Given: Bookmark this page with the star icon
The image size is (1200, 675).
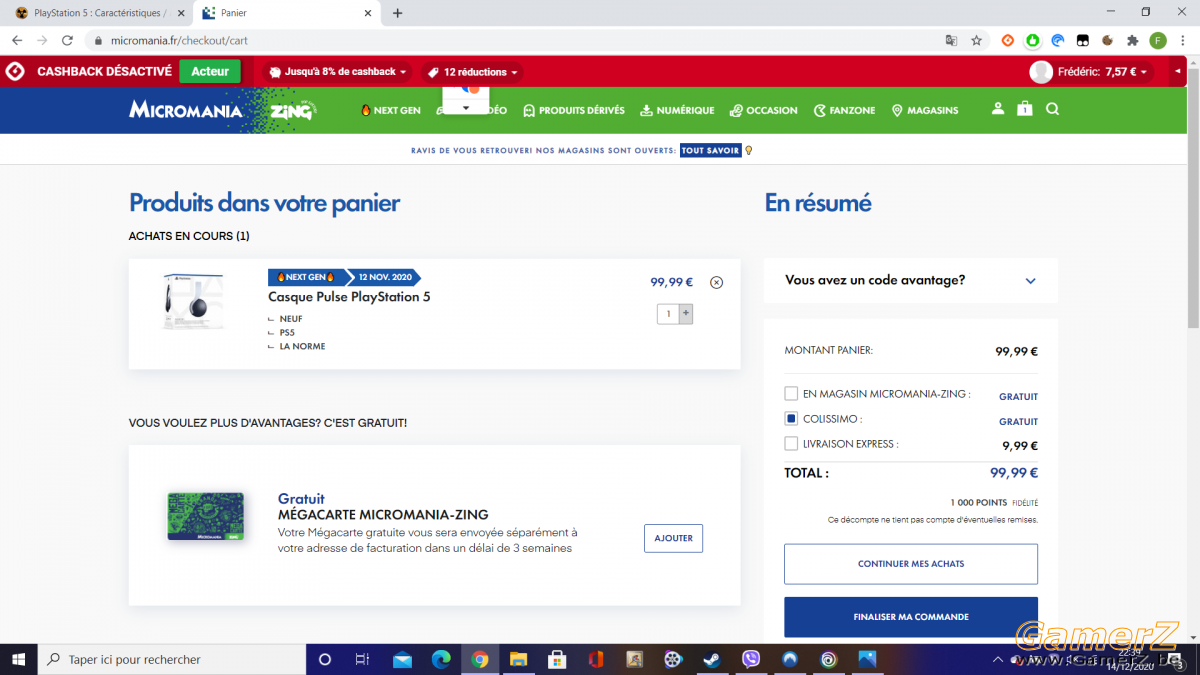Looking at the screenshot, I should [976, 41].
